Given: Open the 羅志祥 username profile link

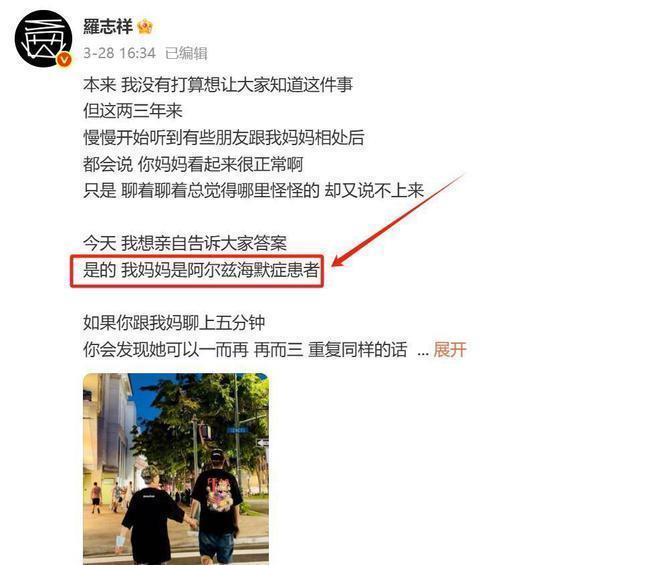Looking at the screenshot, I should (108, 27).
